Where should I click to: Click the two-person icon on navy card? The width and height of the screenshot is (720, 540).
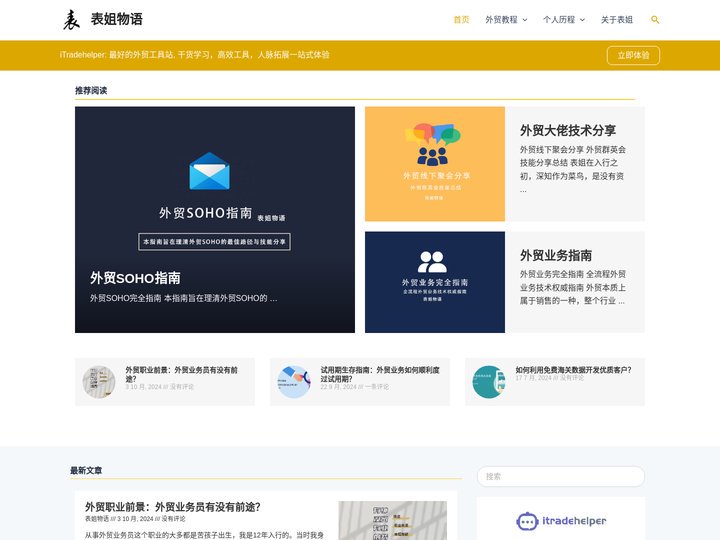pyautogui.click(x=432, y=262)
